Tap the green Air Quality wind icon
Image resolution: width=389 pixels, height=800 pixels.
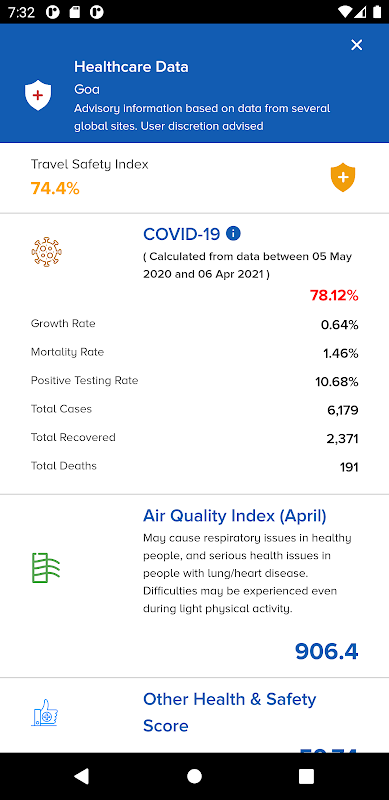click(46, 568)
